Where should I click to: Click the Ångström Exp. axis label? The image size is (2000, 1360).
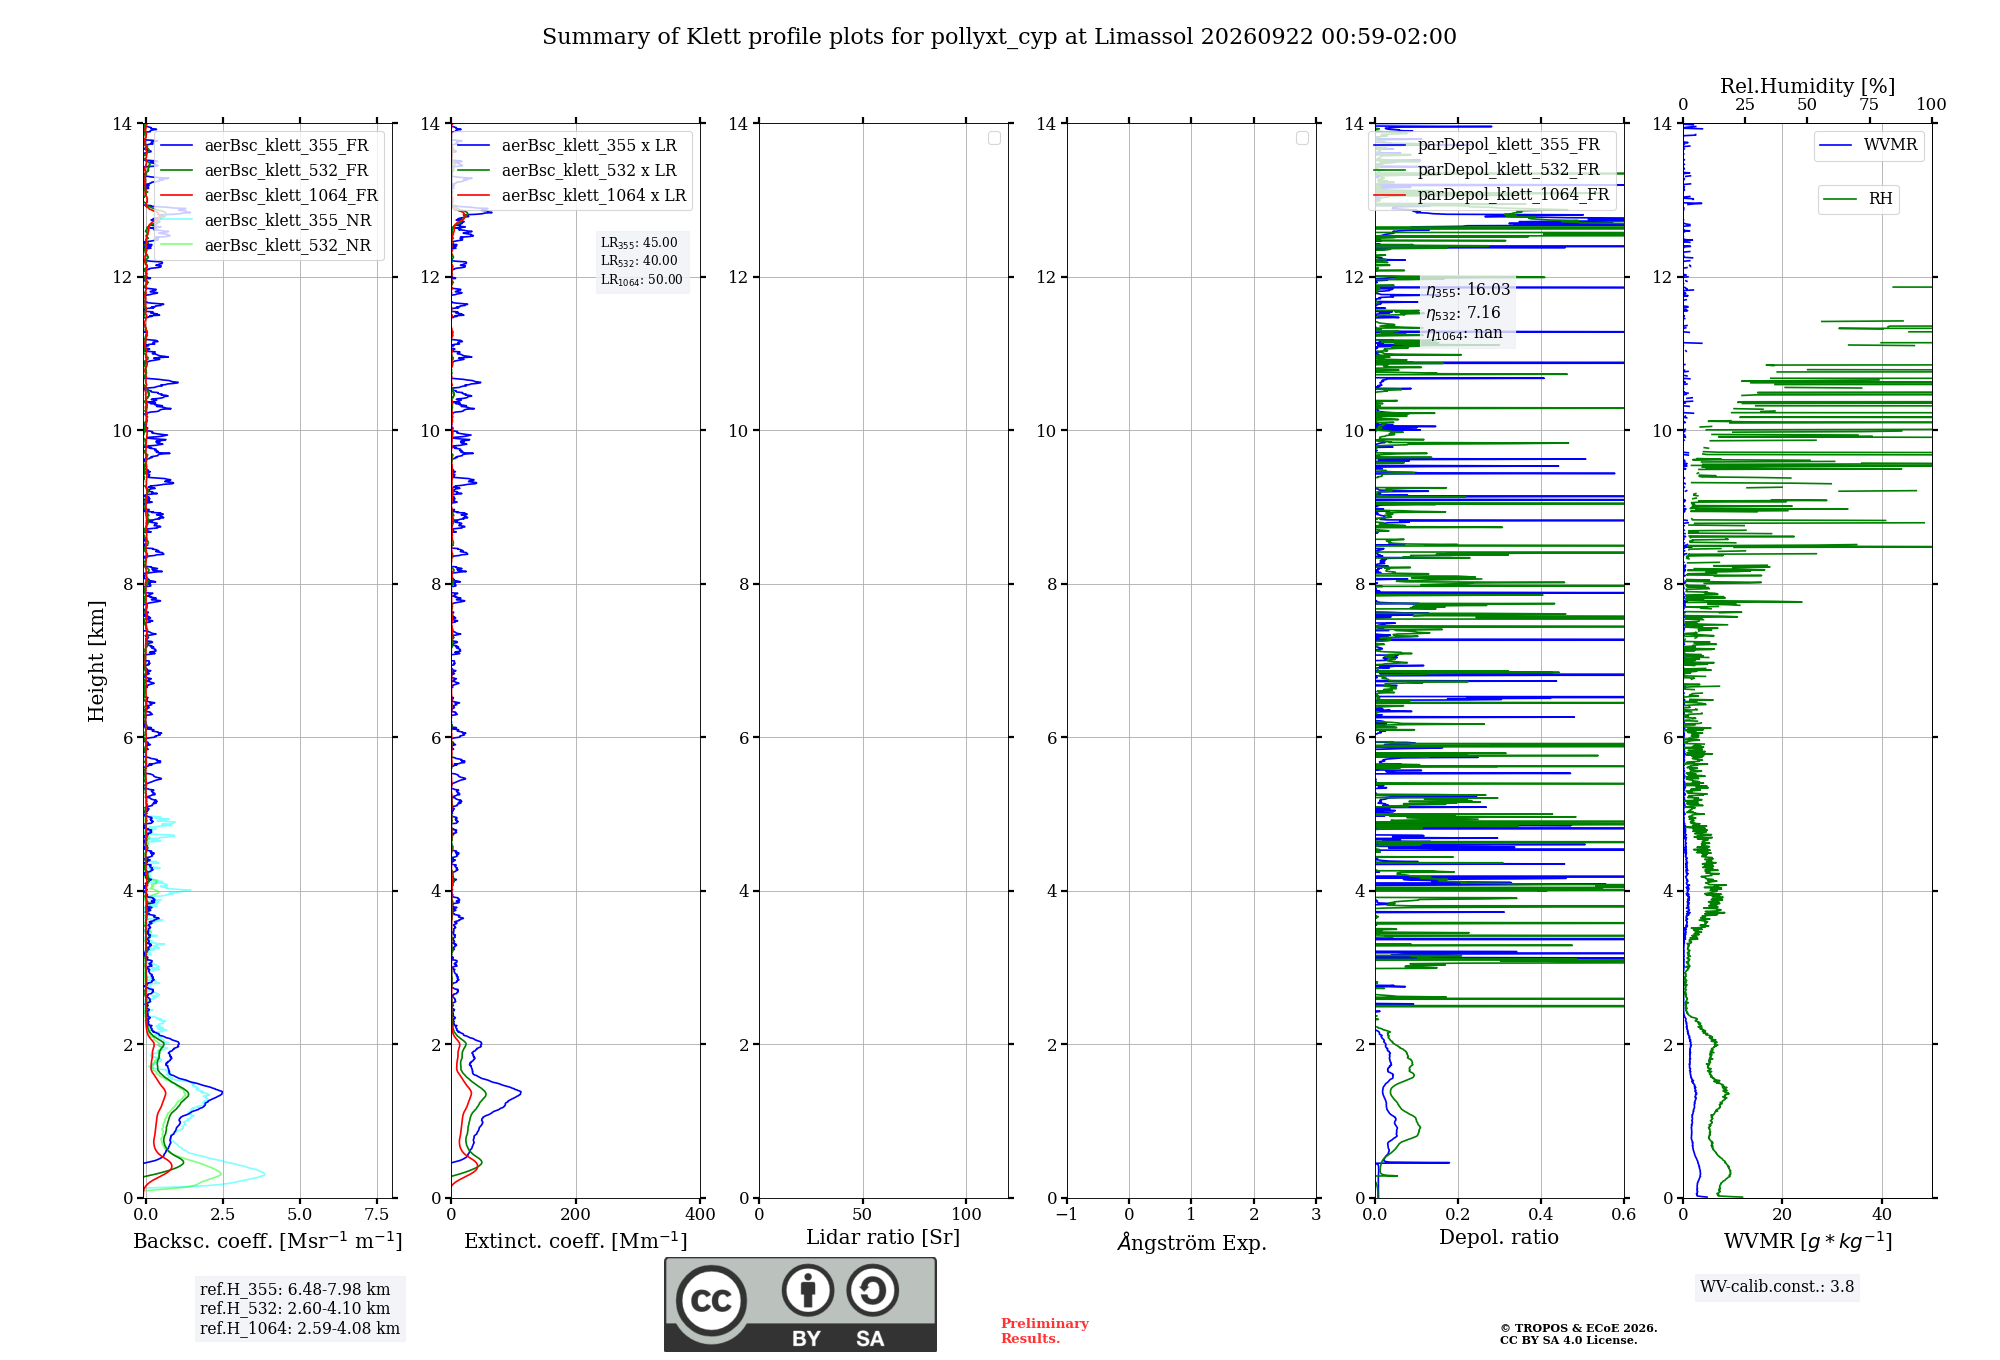click(x=1192, y=1242)
